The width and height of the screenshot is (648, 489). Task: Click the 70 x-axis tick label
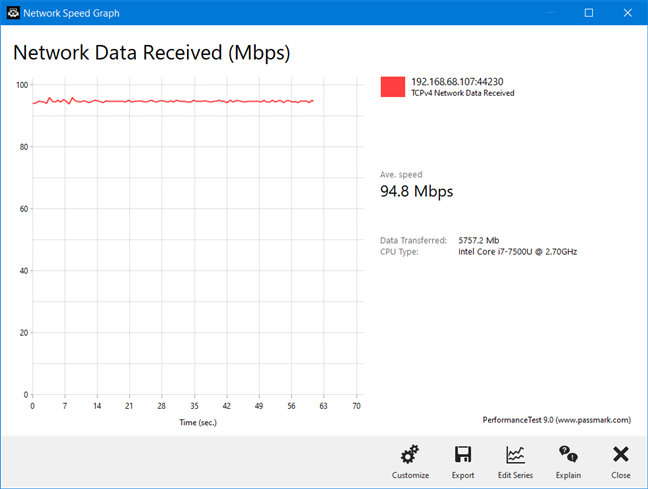pyautogui.click(x=356, y=406)
